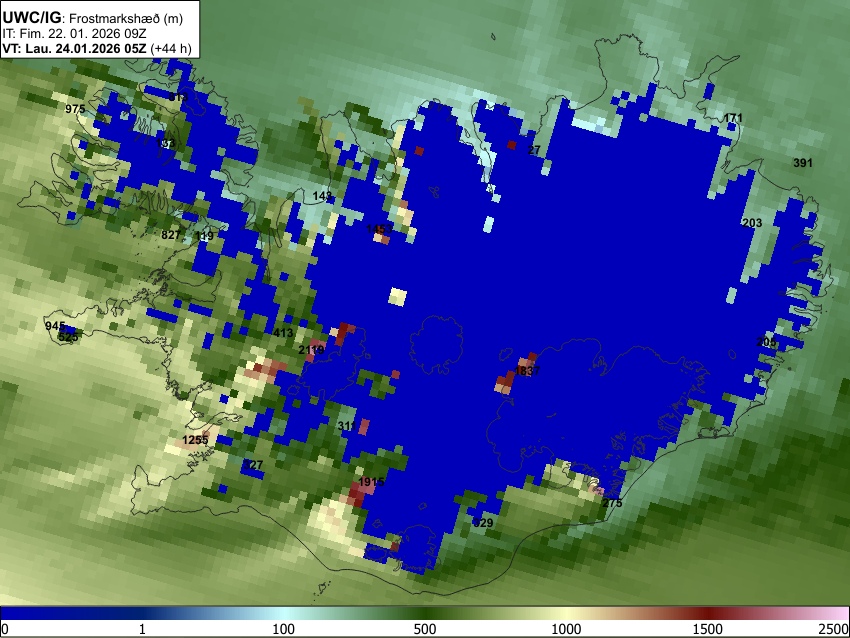Click the map value "827"

click(x=171, y=235)
